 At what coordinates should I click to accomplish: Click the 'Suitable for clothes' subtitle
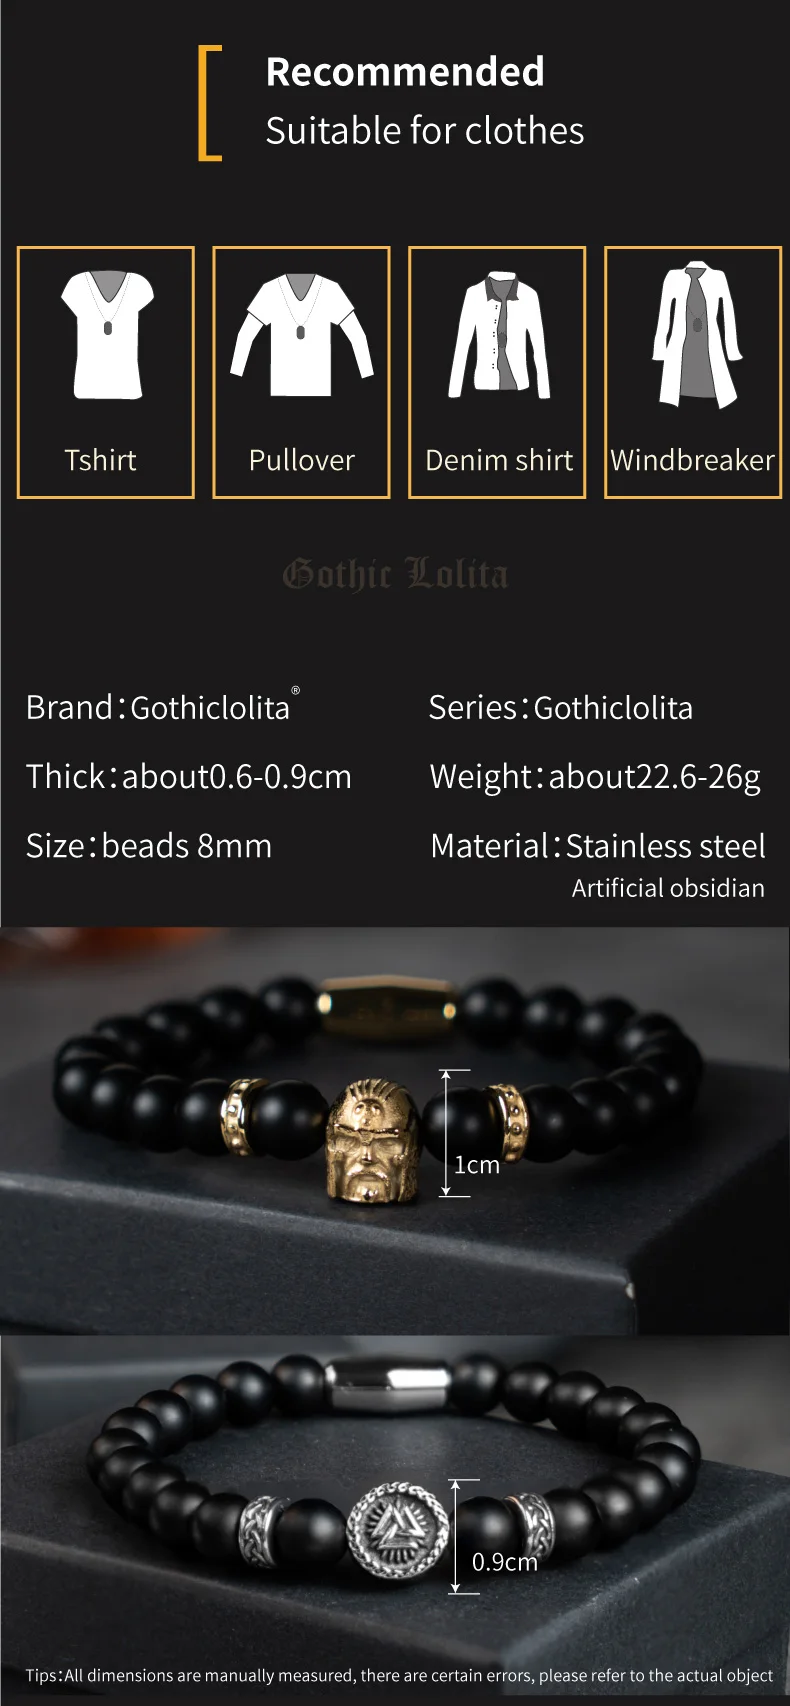tap(425, 131)
